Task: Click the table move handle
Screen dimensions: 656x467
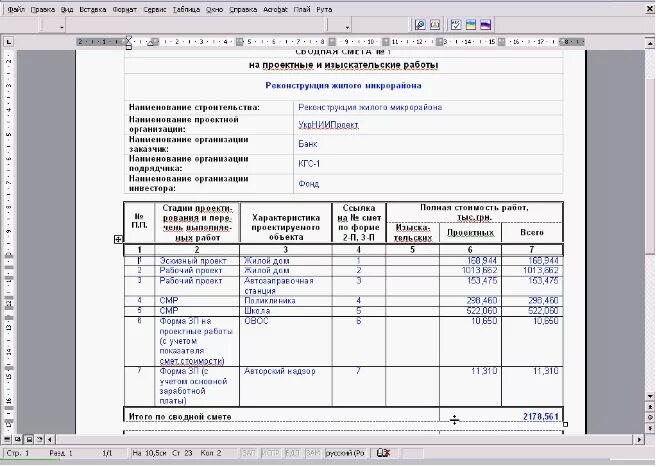Action: tap(118, 239)
